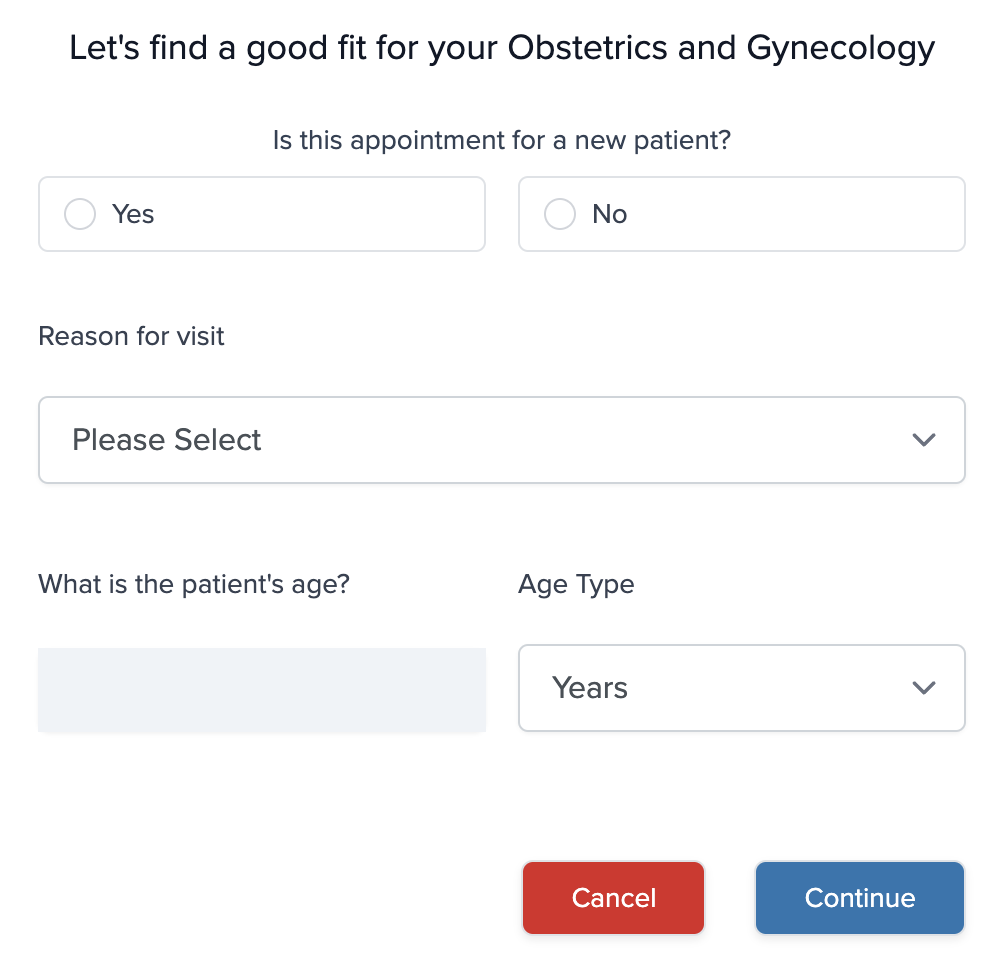Image resolution: width=1000 pixels, height=962 pixels.
Task: Click the Yes radio button circle
Action: click(80, 213)
